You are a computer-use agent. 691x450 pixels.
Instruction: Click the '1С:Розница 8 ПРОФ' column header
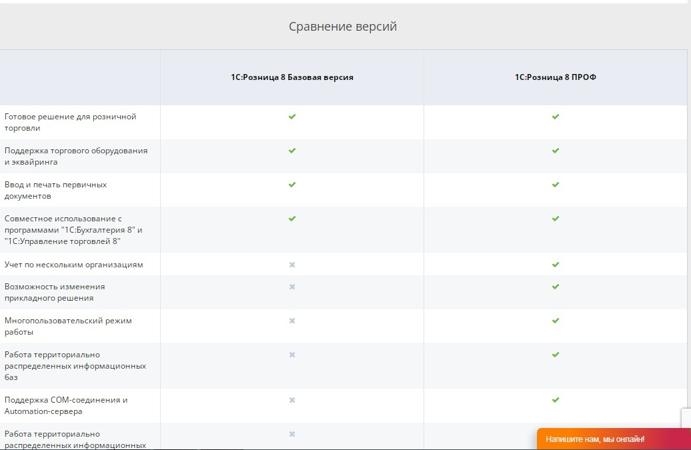click(556, 77)
